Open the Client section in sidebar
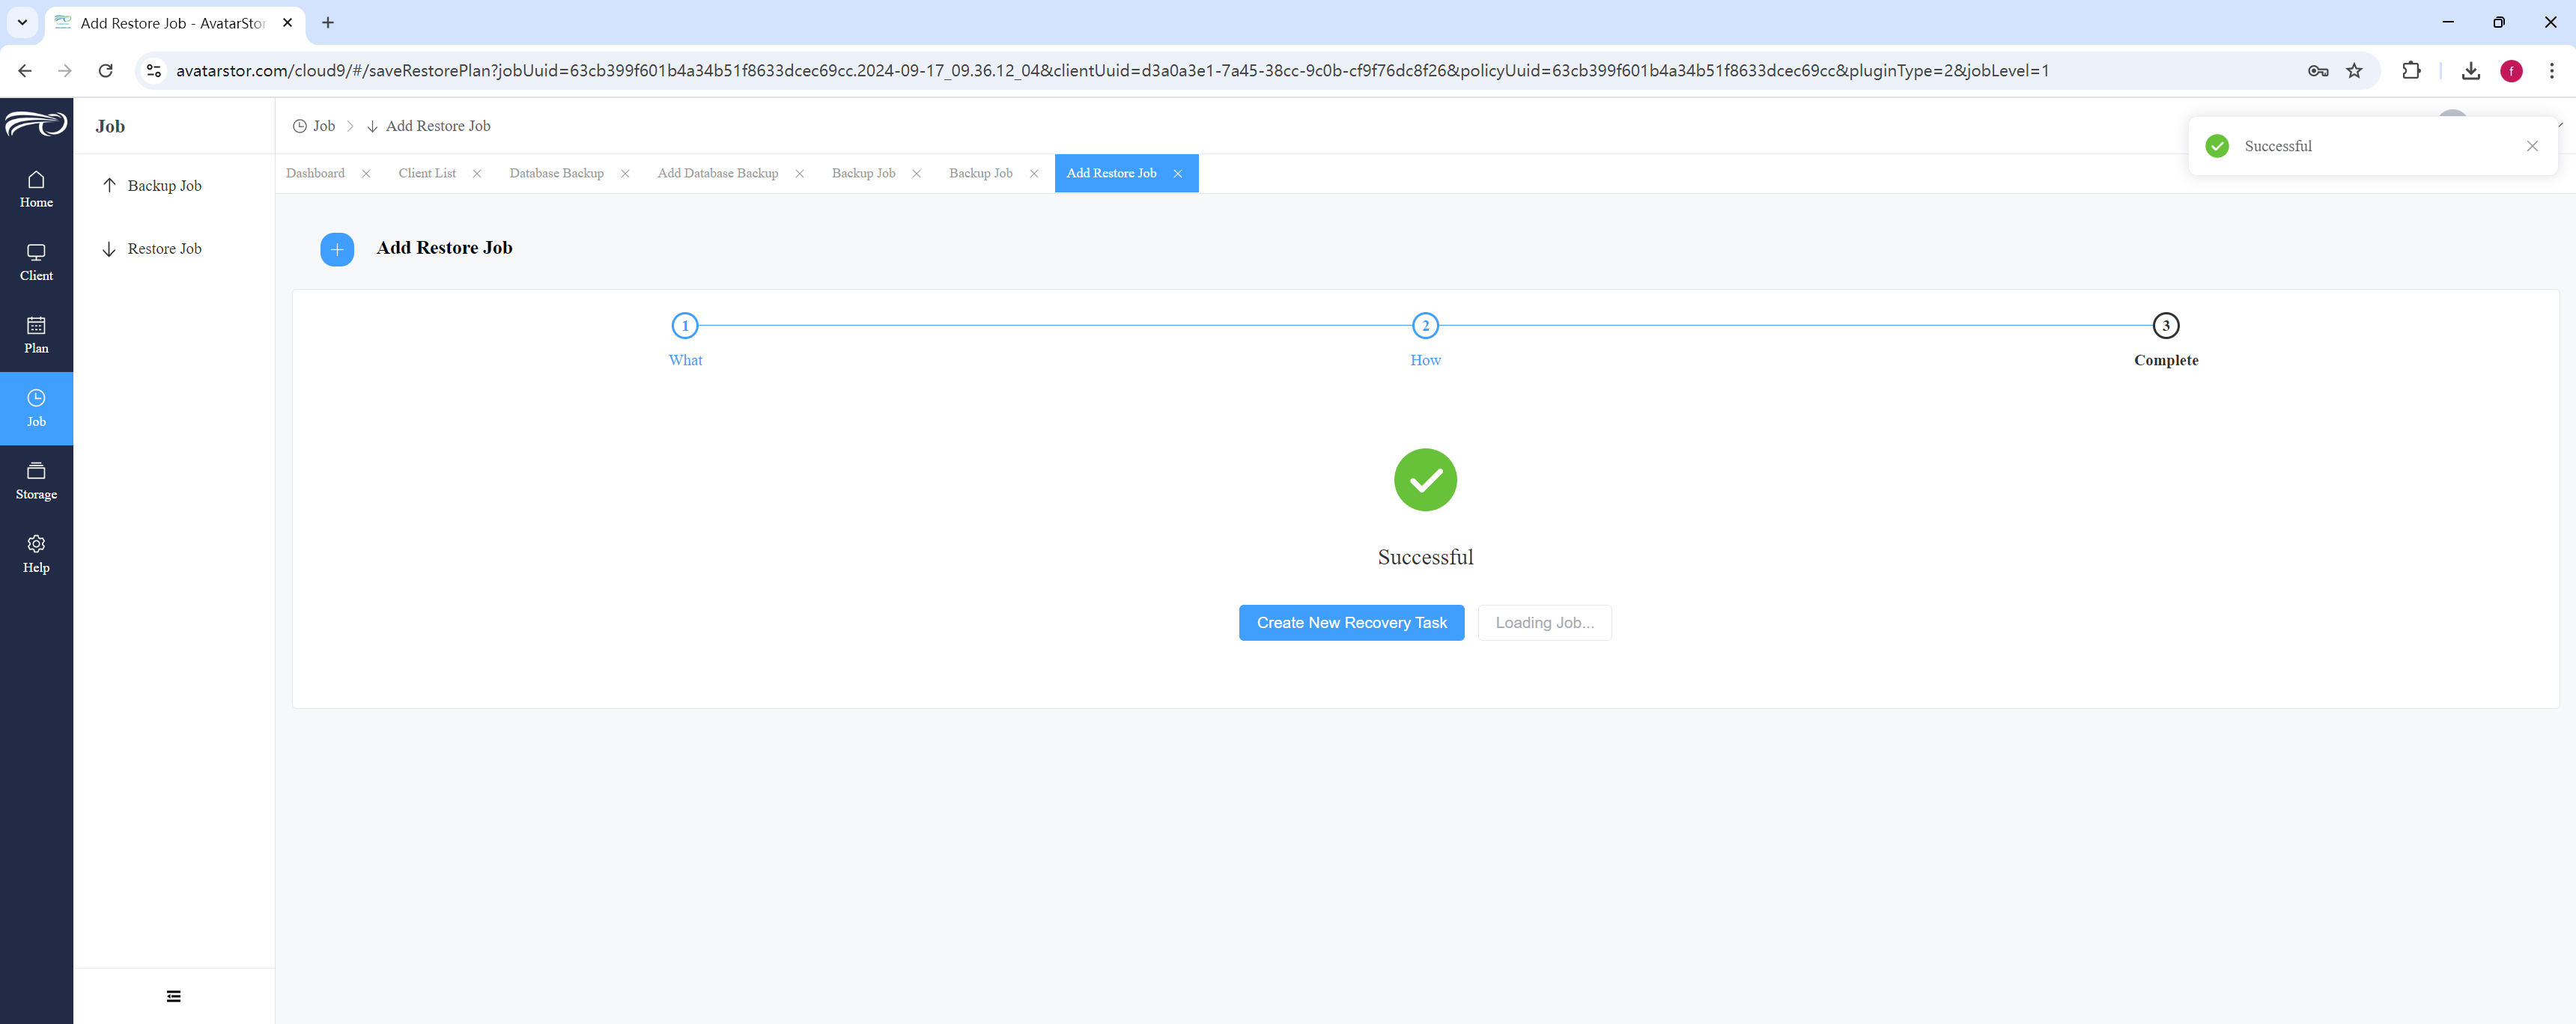Image resolution: width=2576 pixels, height=1024 pixels. (x=36, y=262)
